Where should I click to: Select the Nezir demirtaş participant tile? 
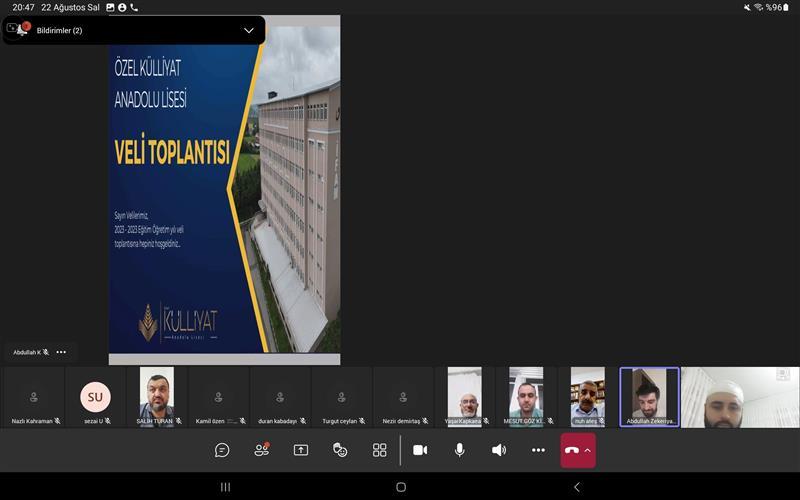pos(403,397)
